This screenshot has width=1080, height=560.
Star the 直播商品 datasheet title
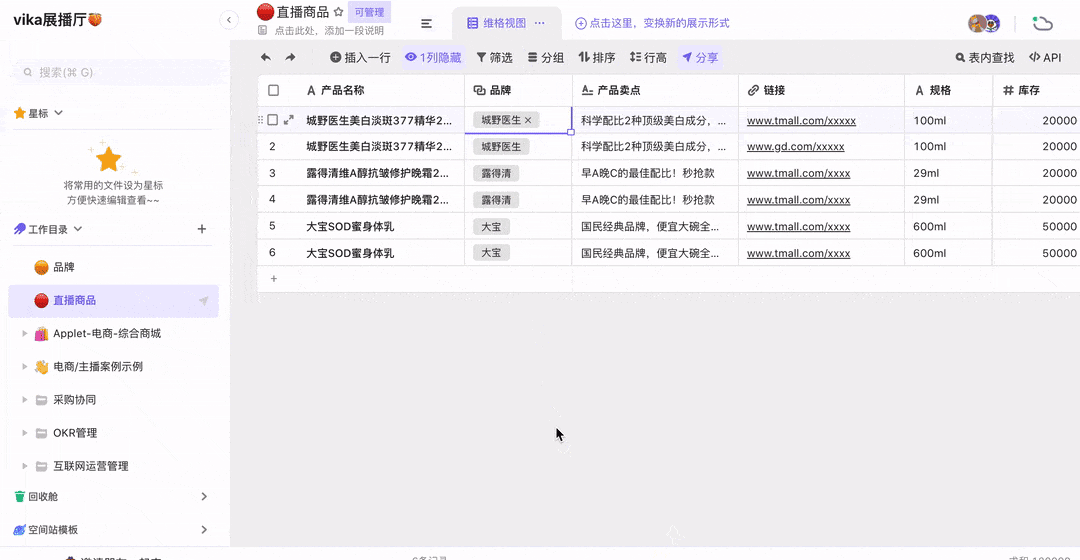339,12
